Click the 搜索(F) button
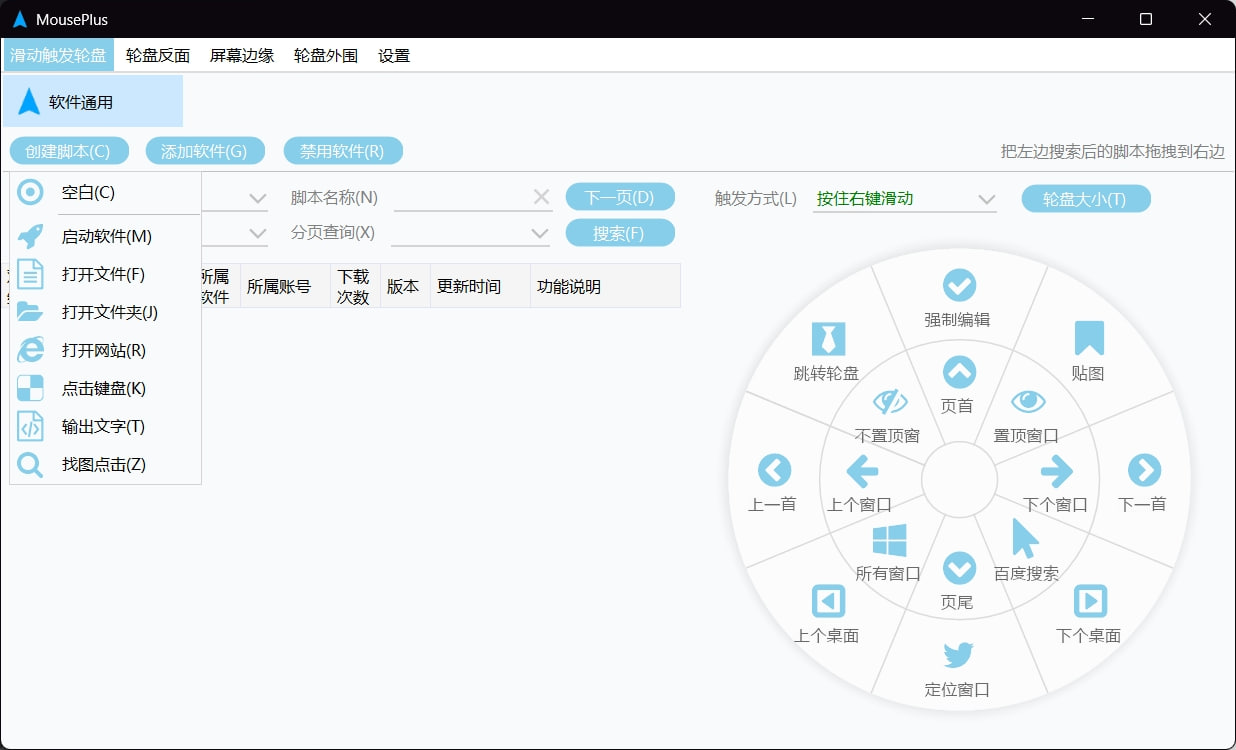The height and width of the screenshot is (750, 1236). (620, 233)
